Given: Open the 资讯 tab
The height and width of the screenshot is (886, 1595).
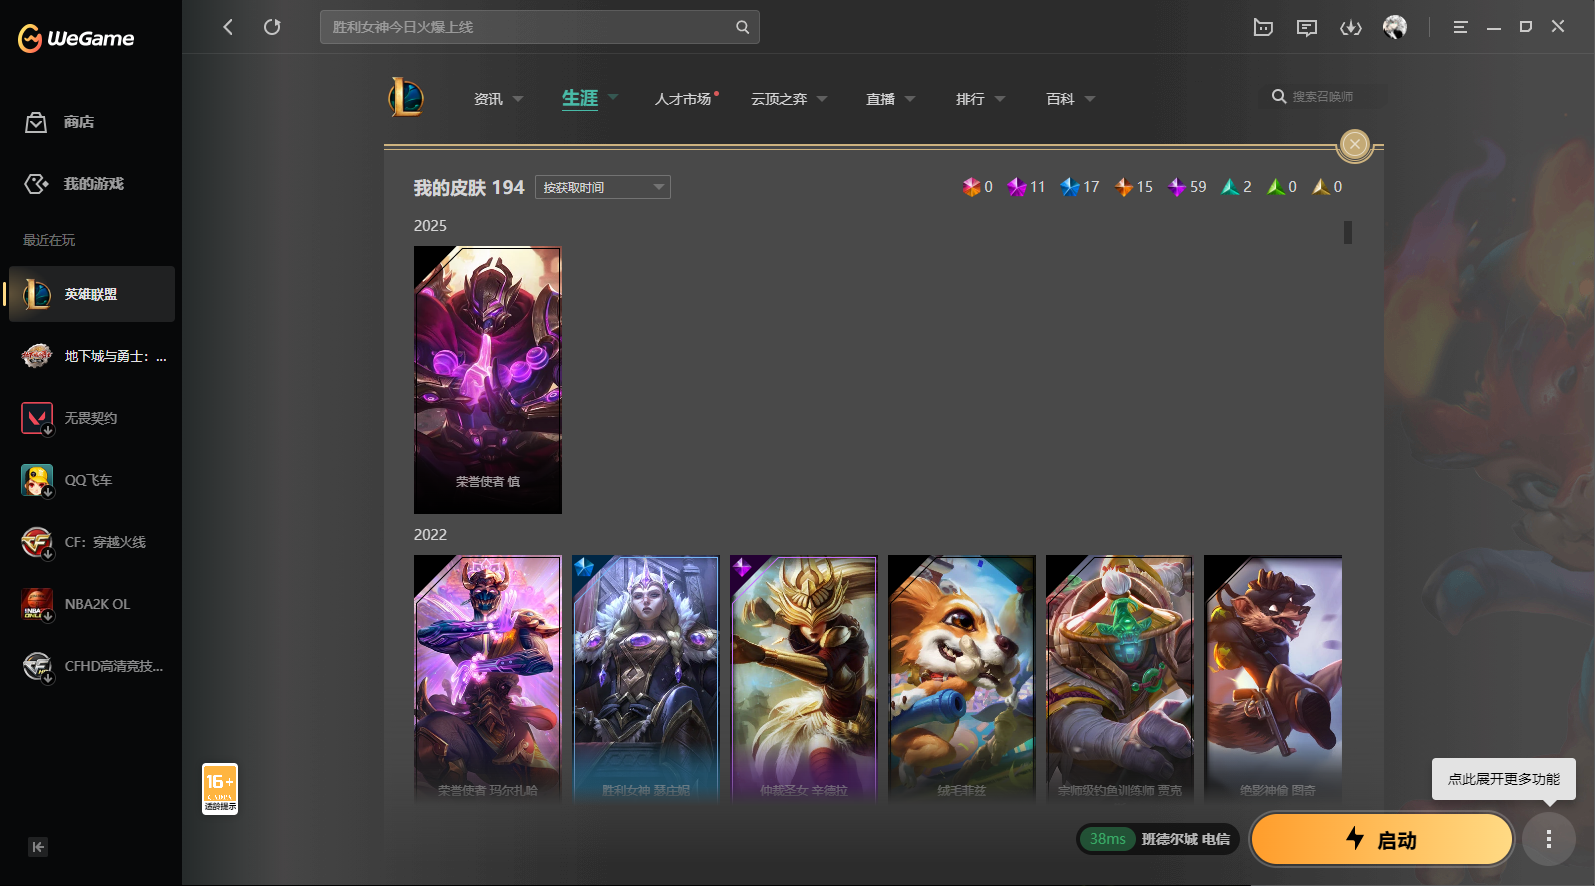Looking at the screenshot, I should [x=488, y=99].
